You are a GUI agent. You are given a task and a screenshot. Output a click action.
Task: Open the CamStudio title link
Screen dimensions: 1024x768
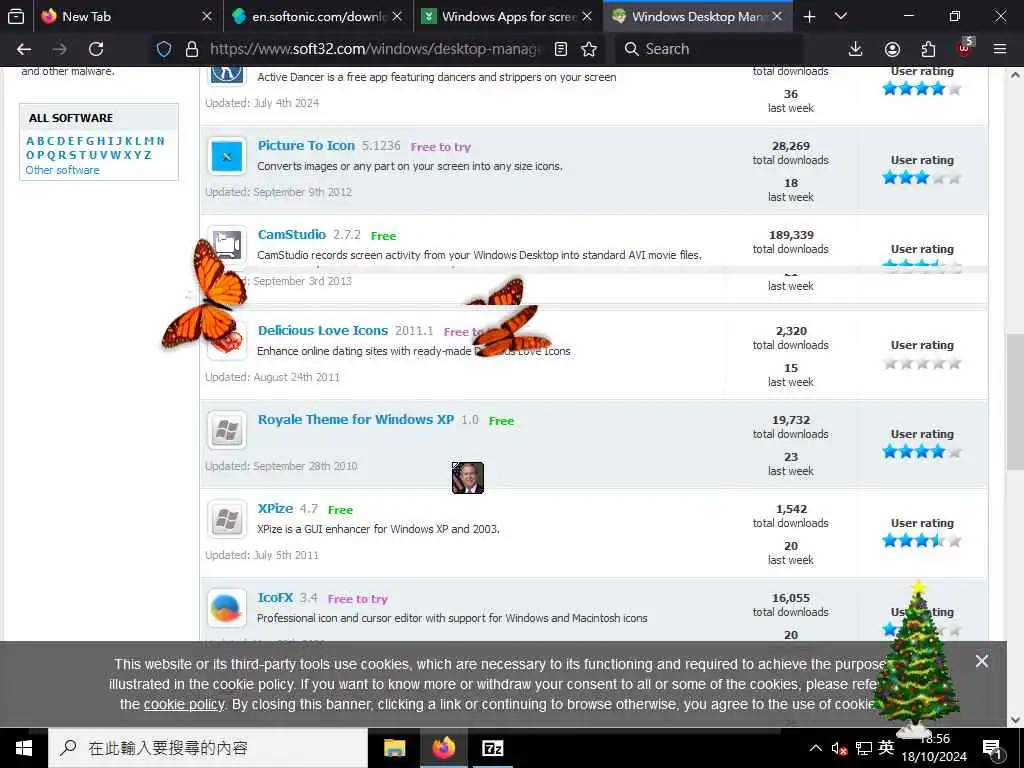(291, 234)
